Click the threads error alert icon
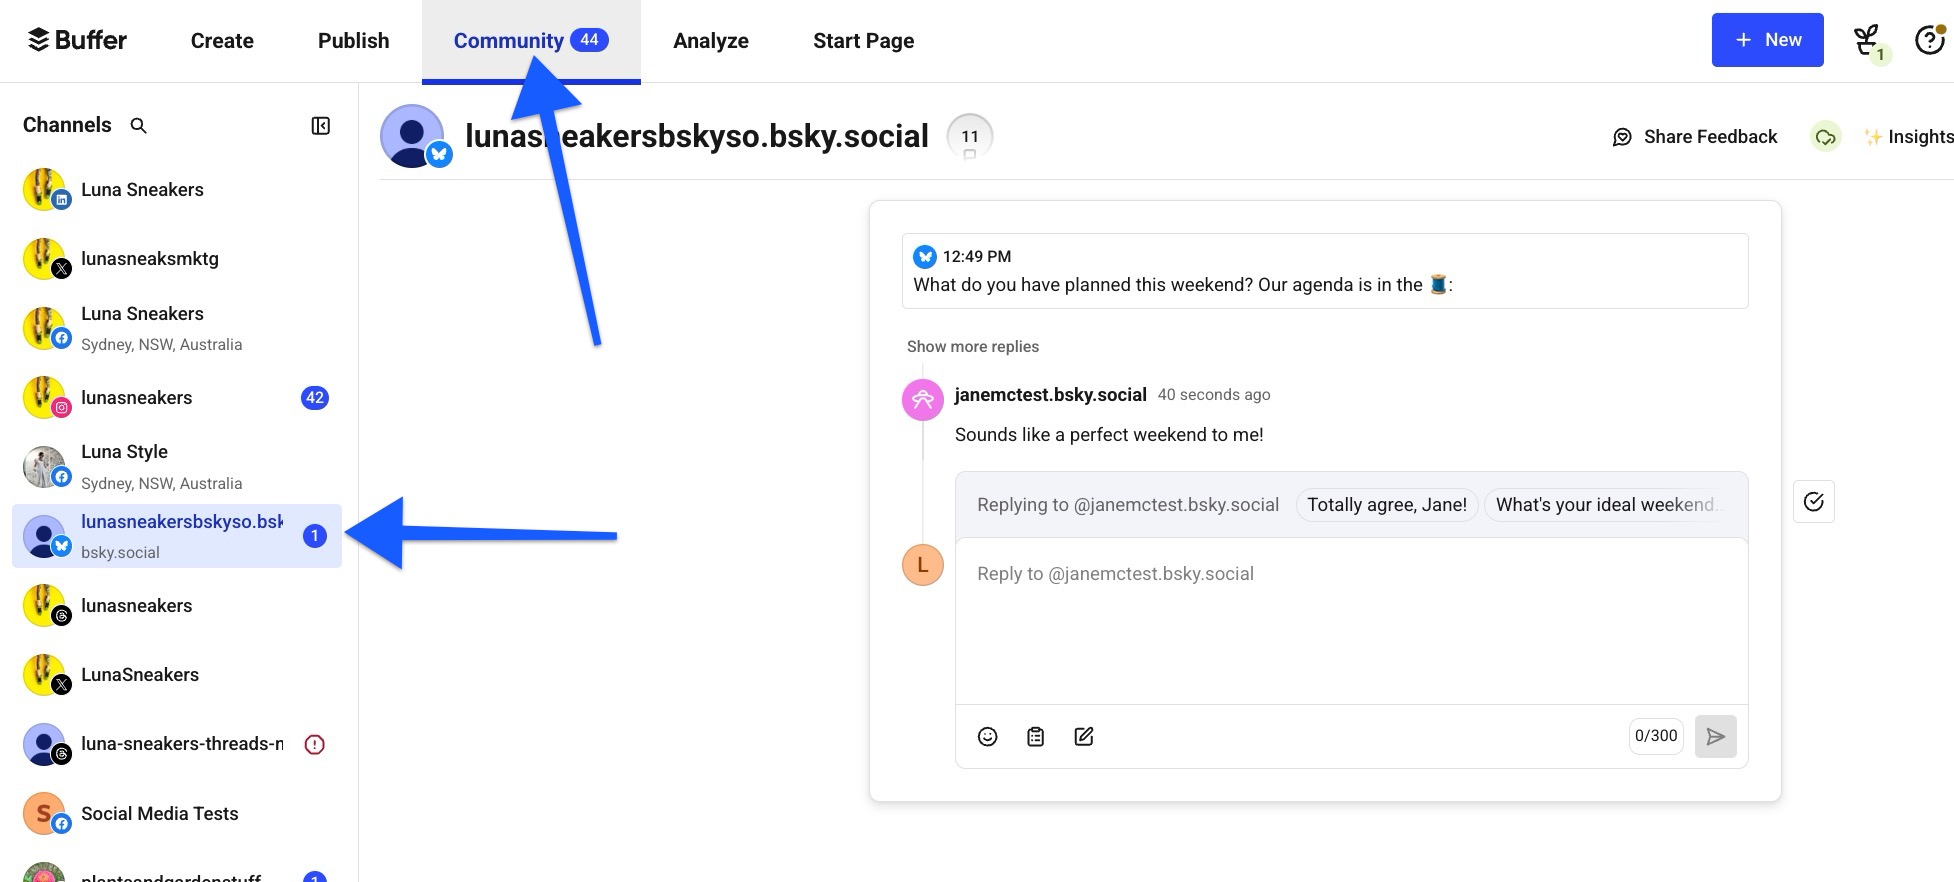 314,744
